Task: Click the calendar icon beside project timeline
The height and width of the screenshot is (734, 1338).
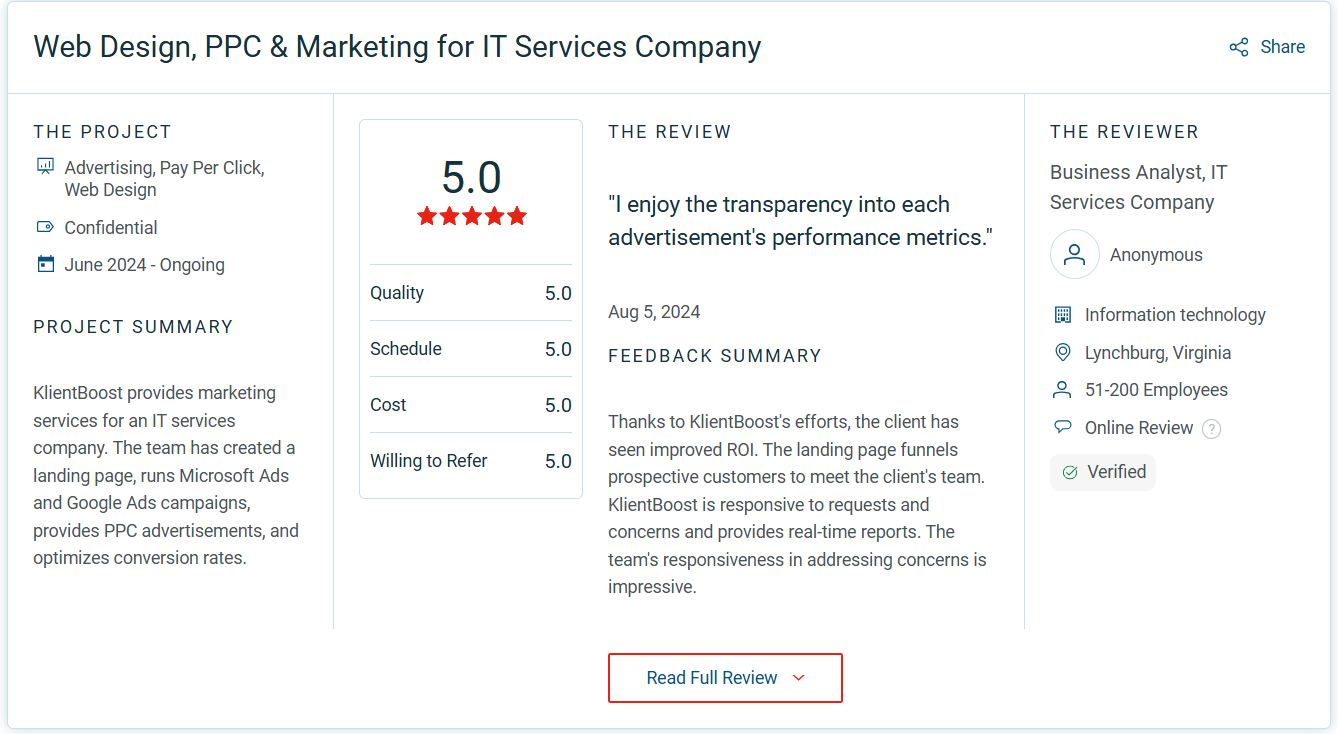Action: coord(45,264)
